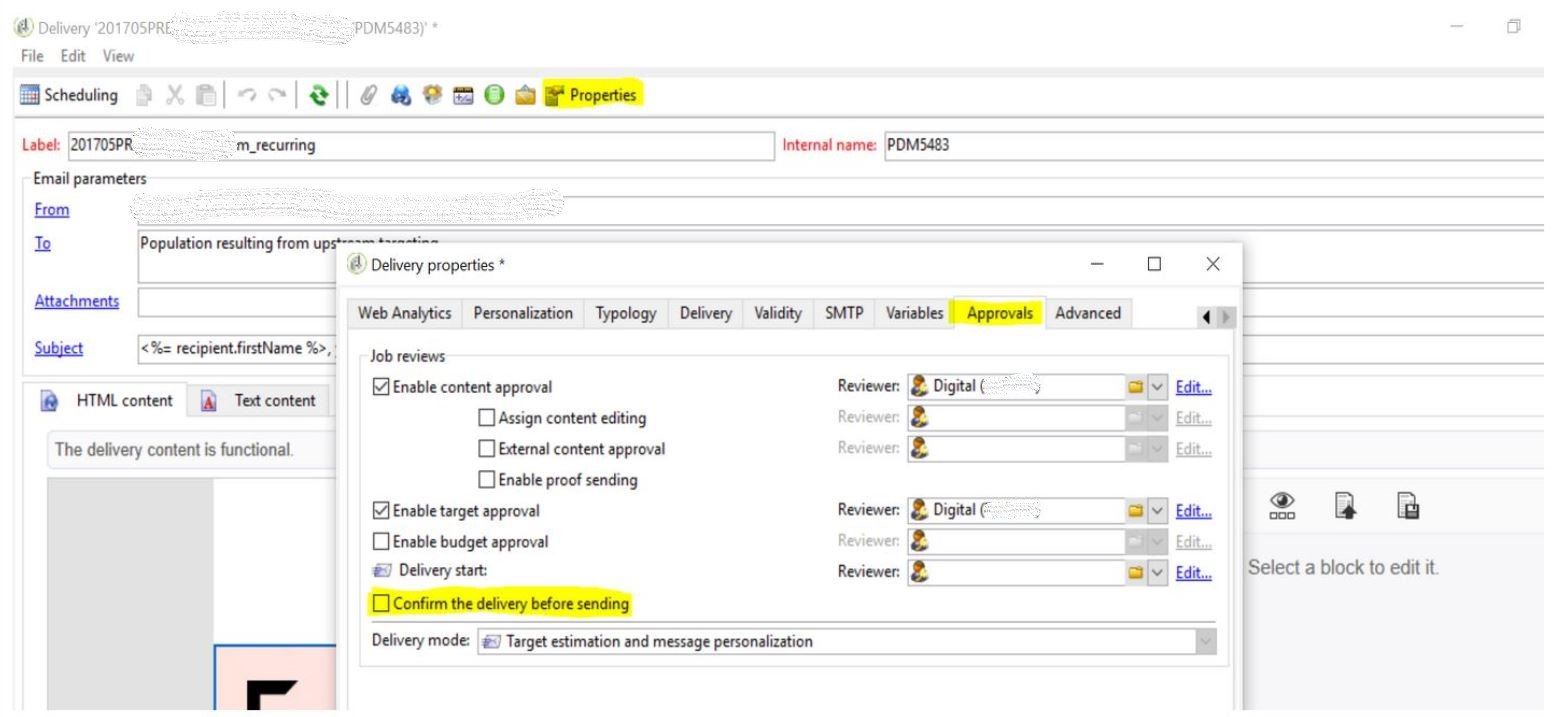Open Properties from the toolbar
1554x717 pixels.
point(594,96)
